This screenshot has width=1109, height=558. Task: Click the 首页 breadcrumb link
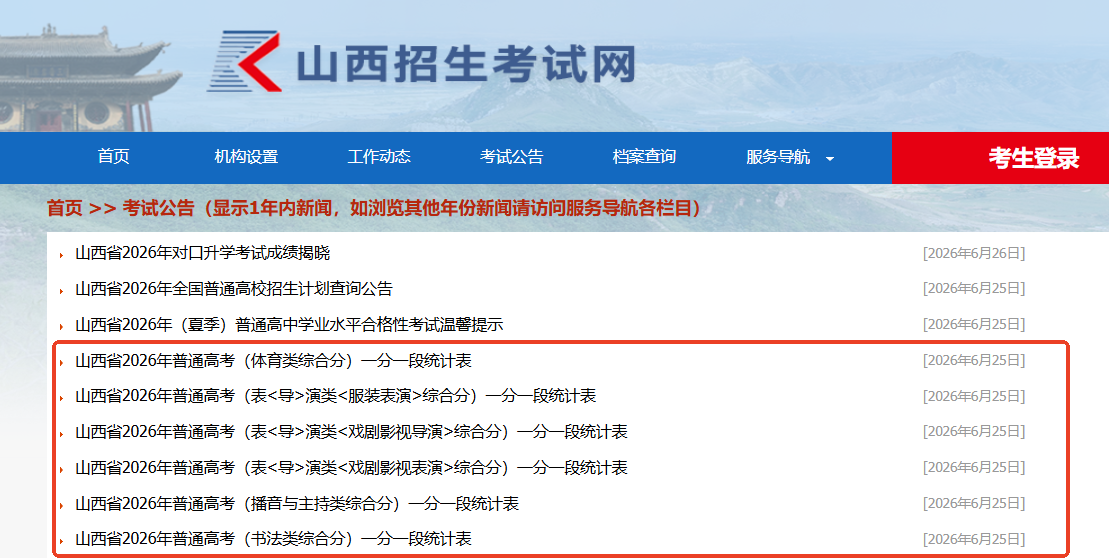tap(64, 208)
